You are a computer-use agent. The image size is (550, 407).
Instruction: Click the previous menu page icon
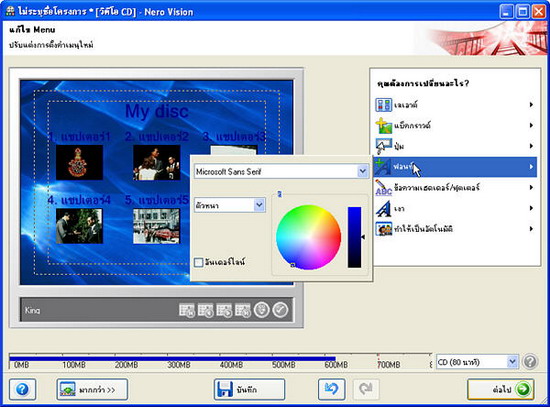pyautogui.click(x=206, y=310)
